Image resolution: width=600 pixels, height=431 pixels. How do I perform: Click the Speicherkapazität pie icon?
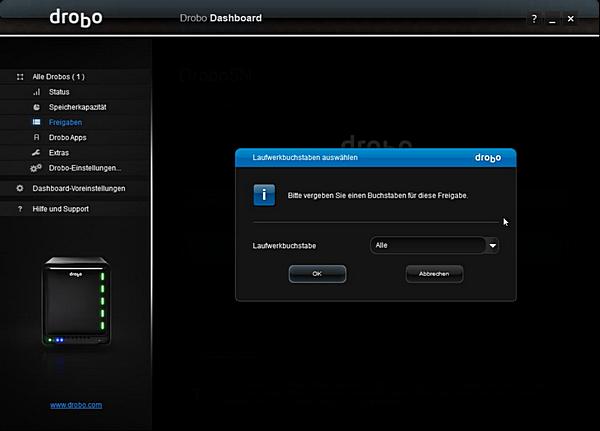point(36,107)
